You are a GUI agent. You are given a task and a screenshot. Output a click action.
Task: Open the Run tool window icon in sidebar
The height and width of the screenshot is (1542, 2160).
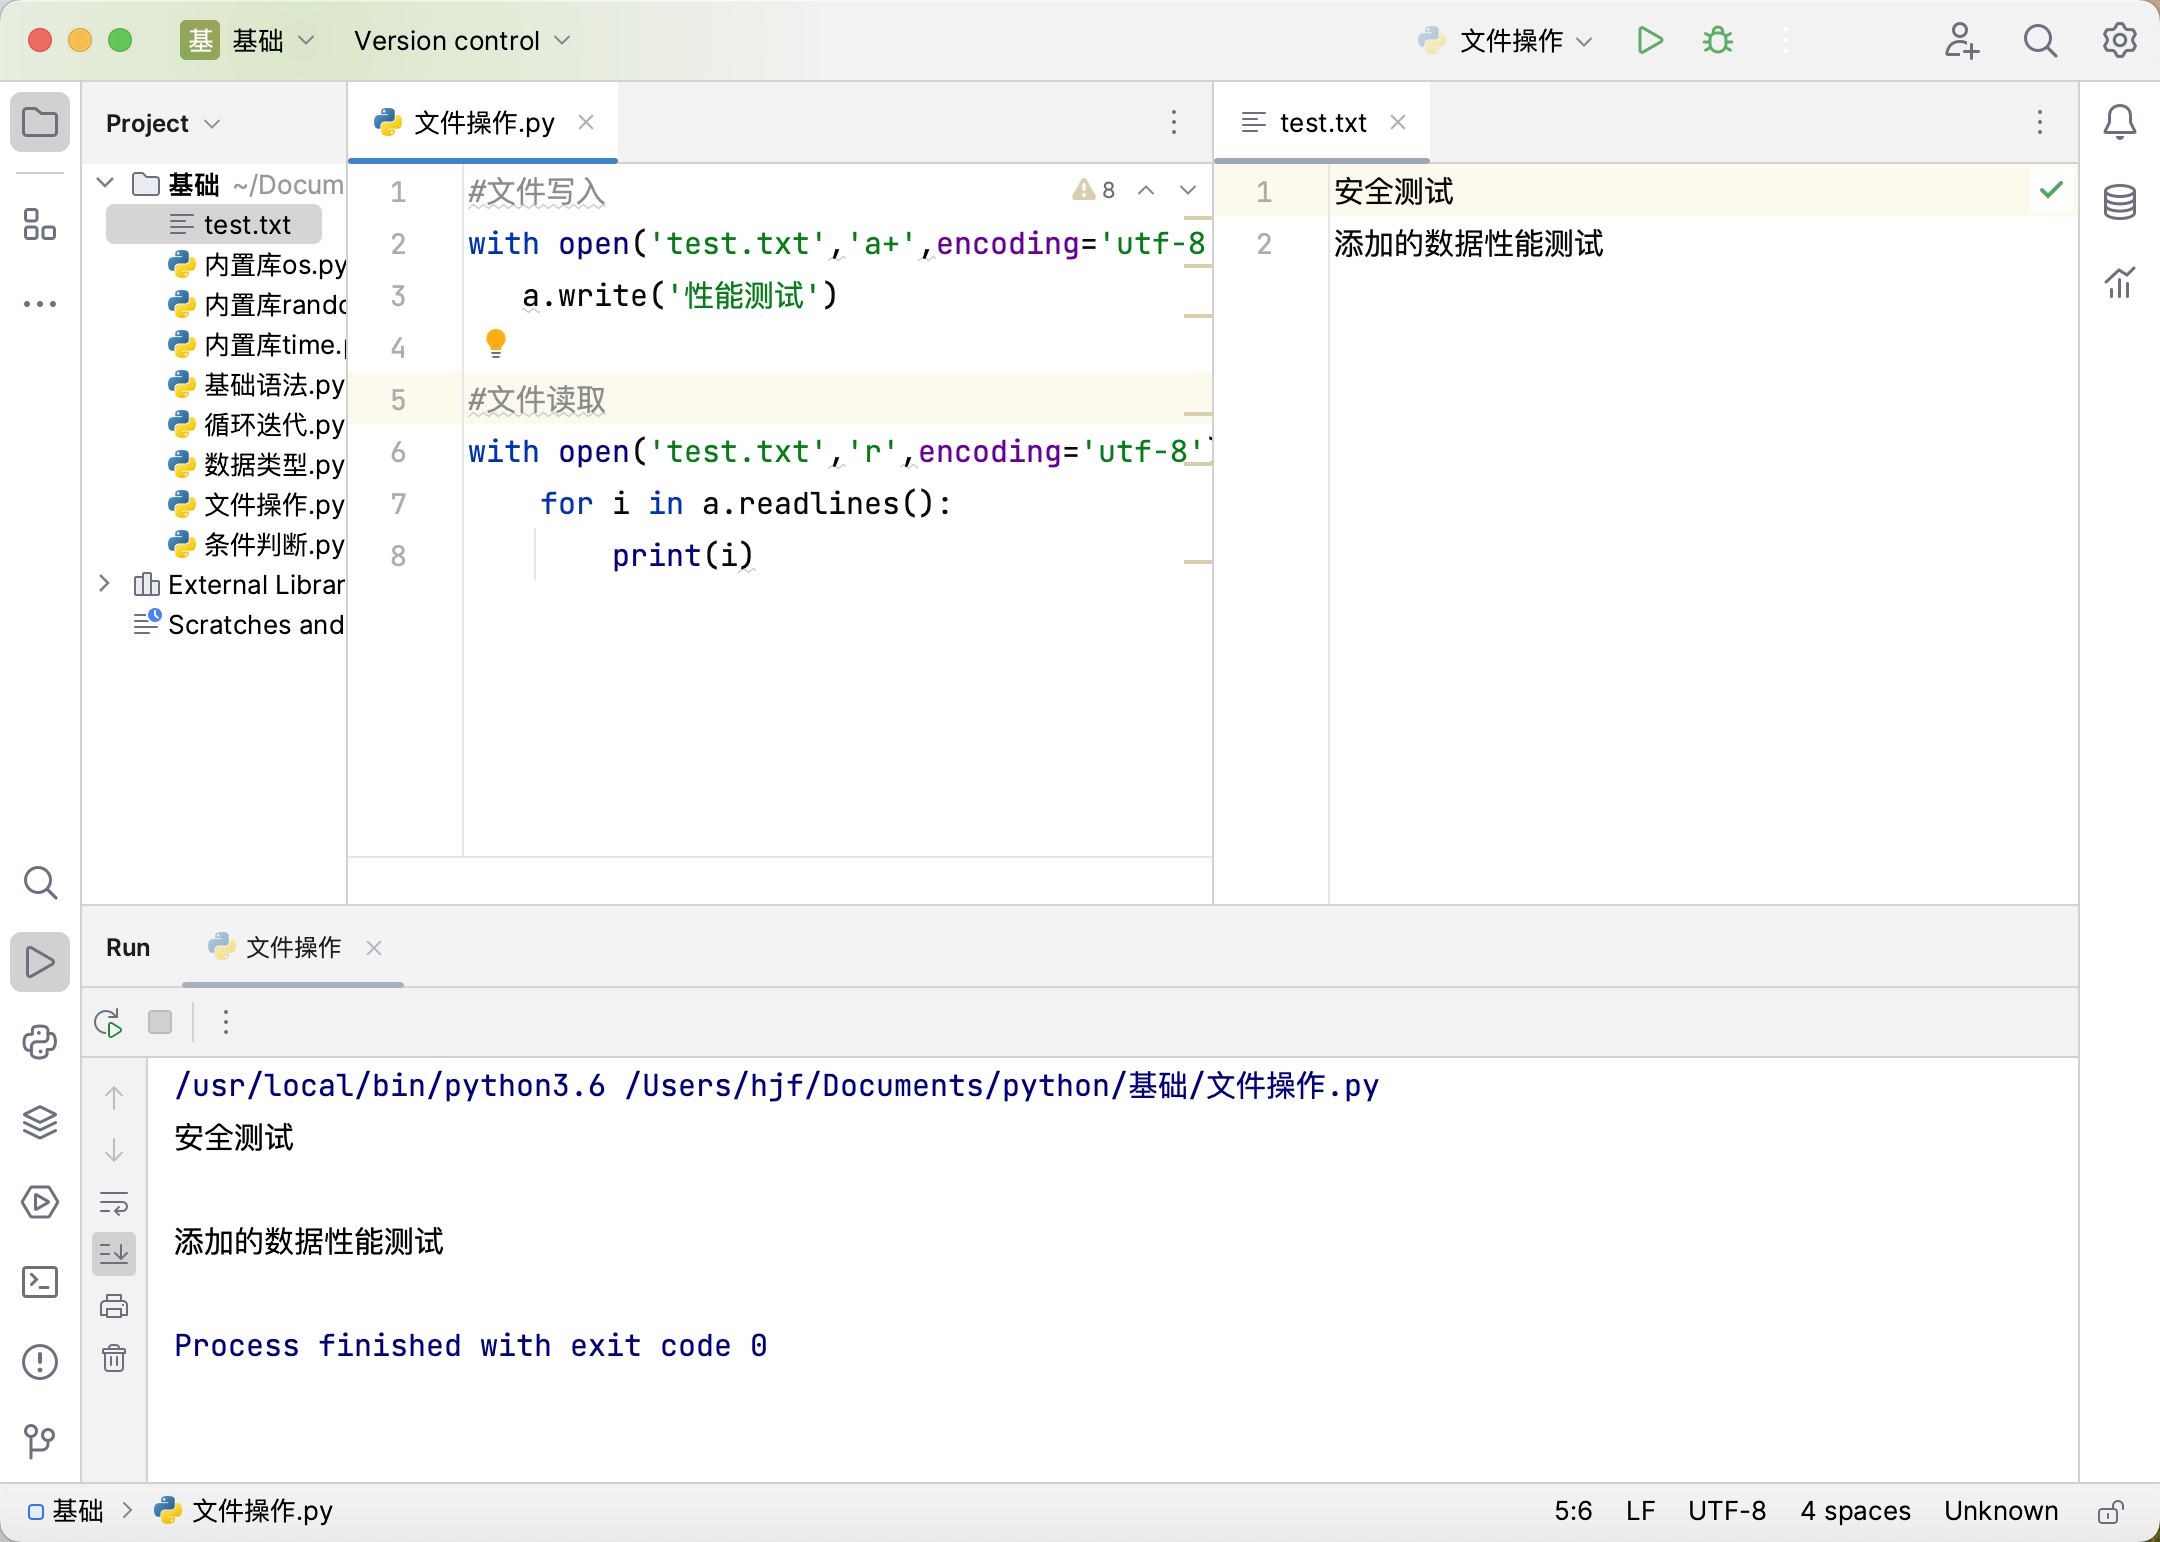click(40, 962)
